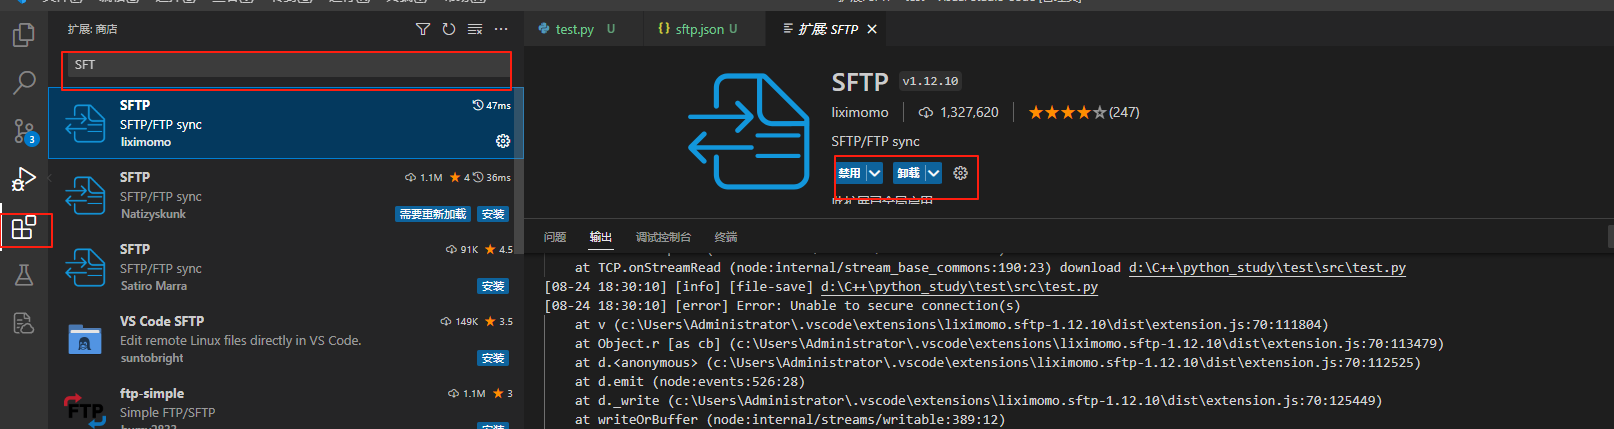Switch to the Output (输出) panel tab
Viewport: 1614px width, 429px height.
click(600, 237)
